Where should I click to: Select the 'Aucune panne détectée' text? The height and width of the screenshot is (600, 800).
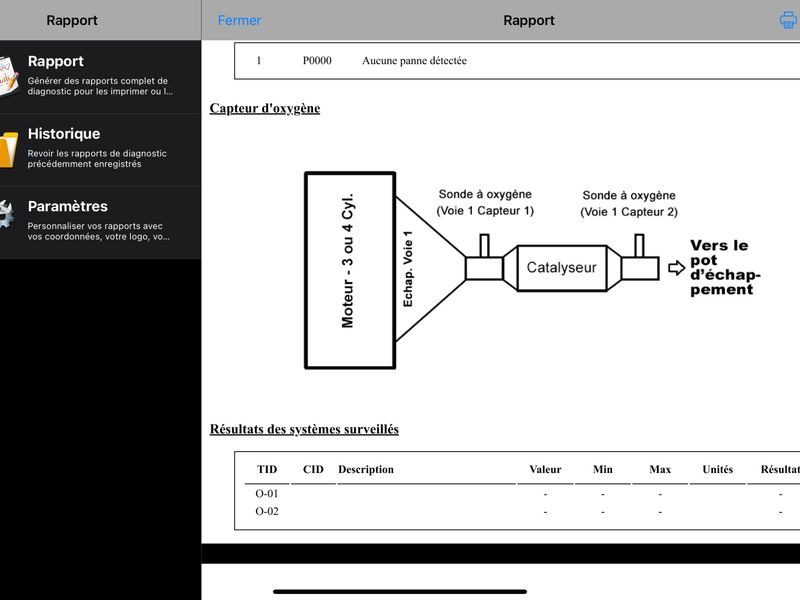point(414,61)
